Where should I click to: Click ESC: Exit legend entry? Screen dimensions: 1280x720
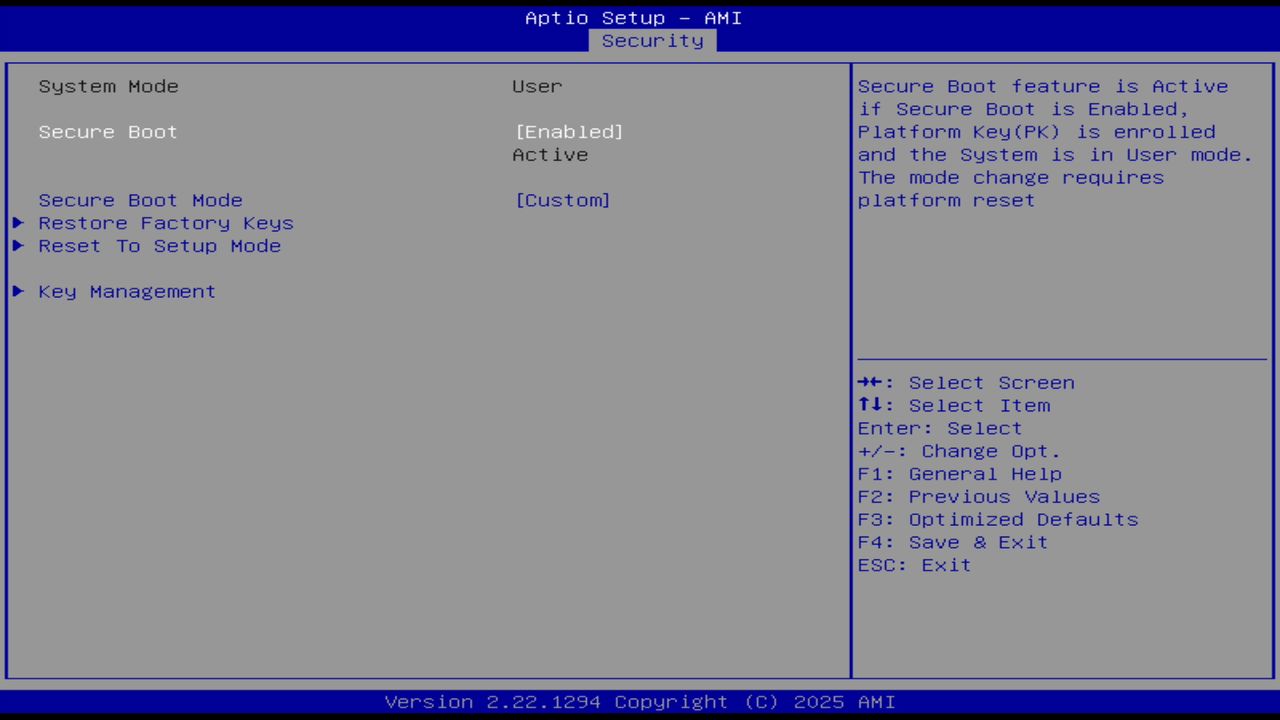913,565
